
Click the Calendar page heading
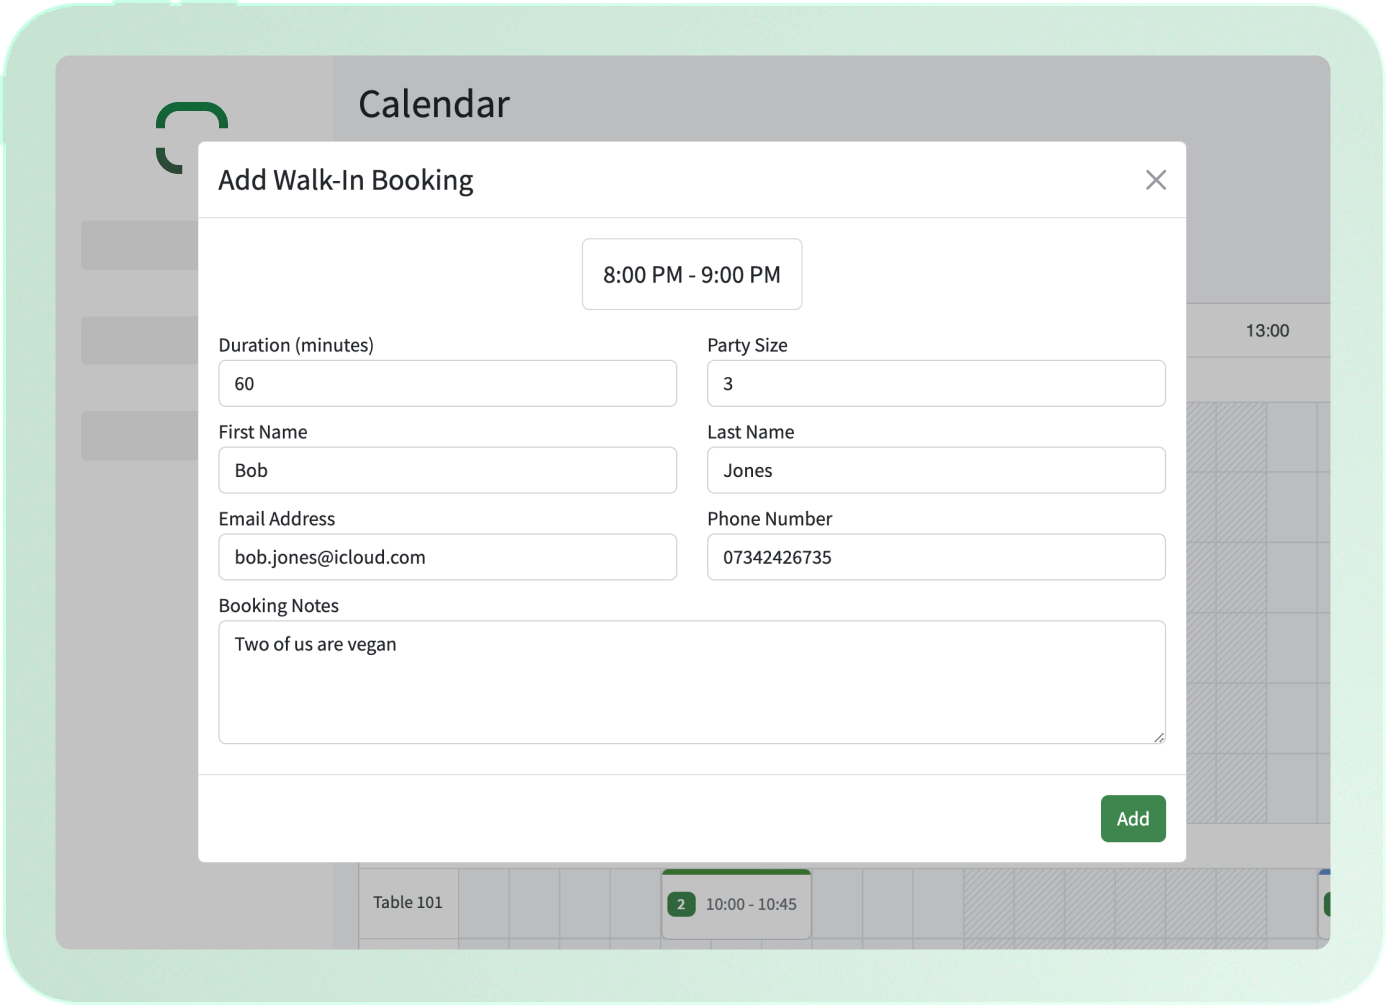click(x=434, y=104)
